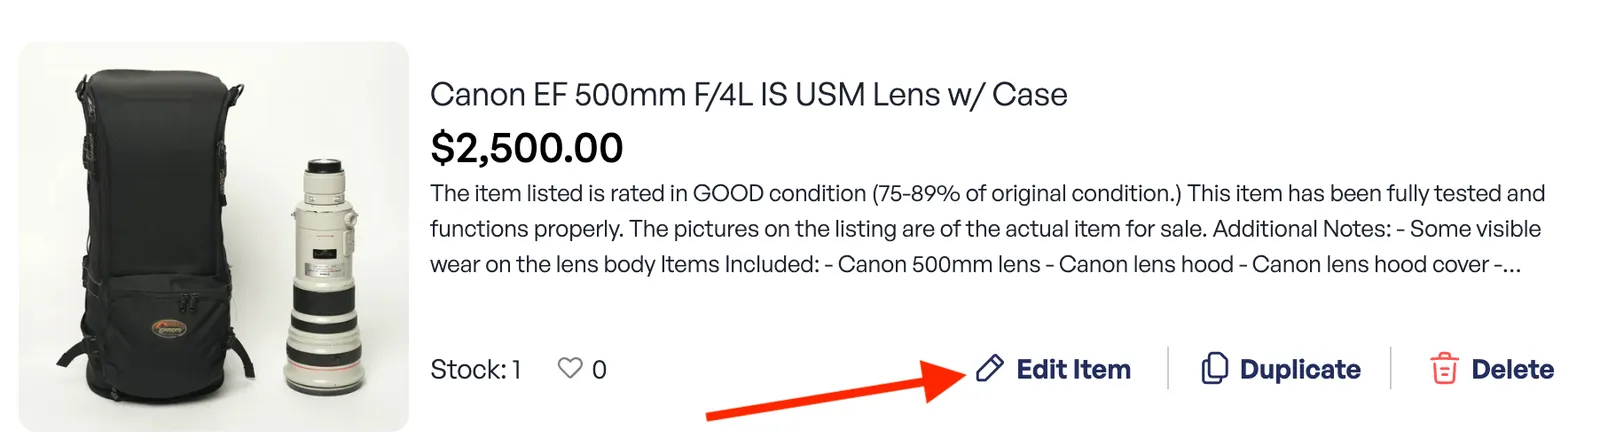
Task: Open the Edit Item text link
Action: (1073, 369)
